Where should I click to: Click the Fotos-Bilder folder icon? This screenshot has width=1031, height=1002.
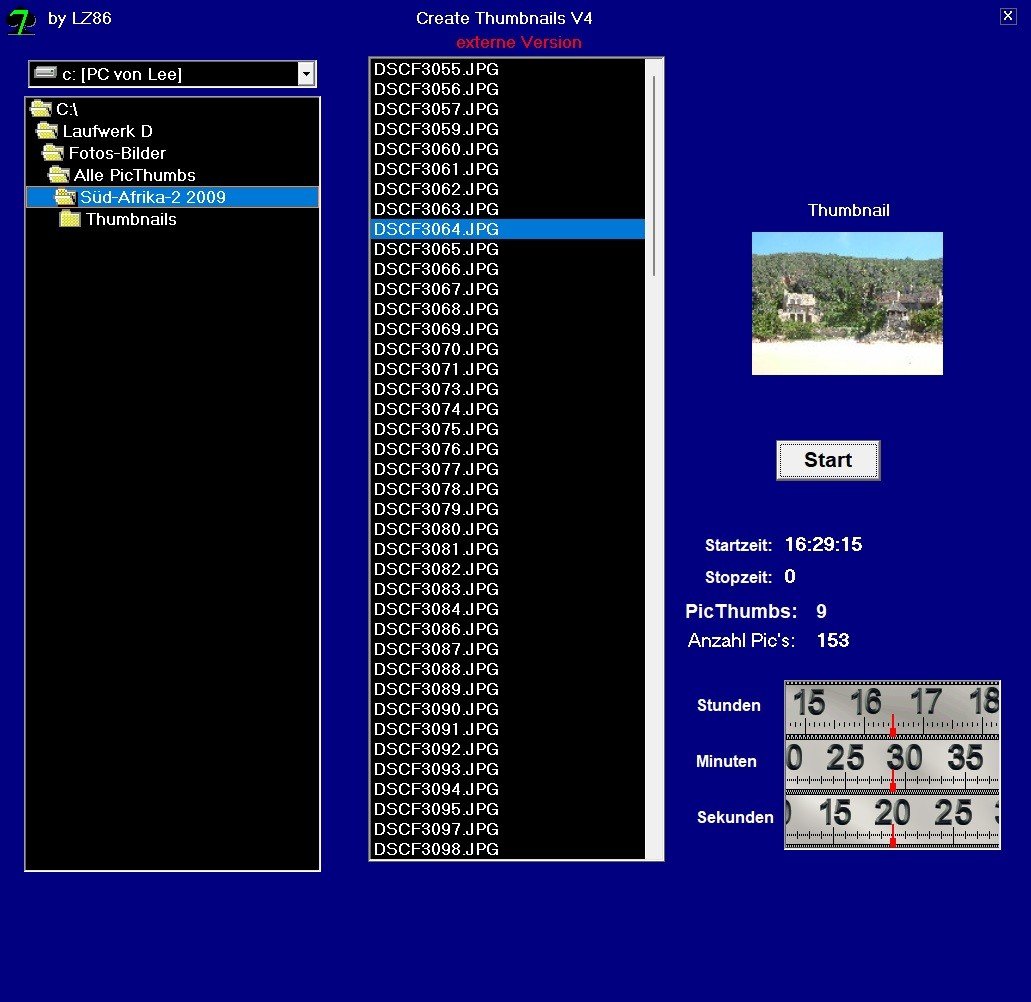pos(53,153)
